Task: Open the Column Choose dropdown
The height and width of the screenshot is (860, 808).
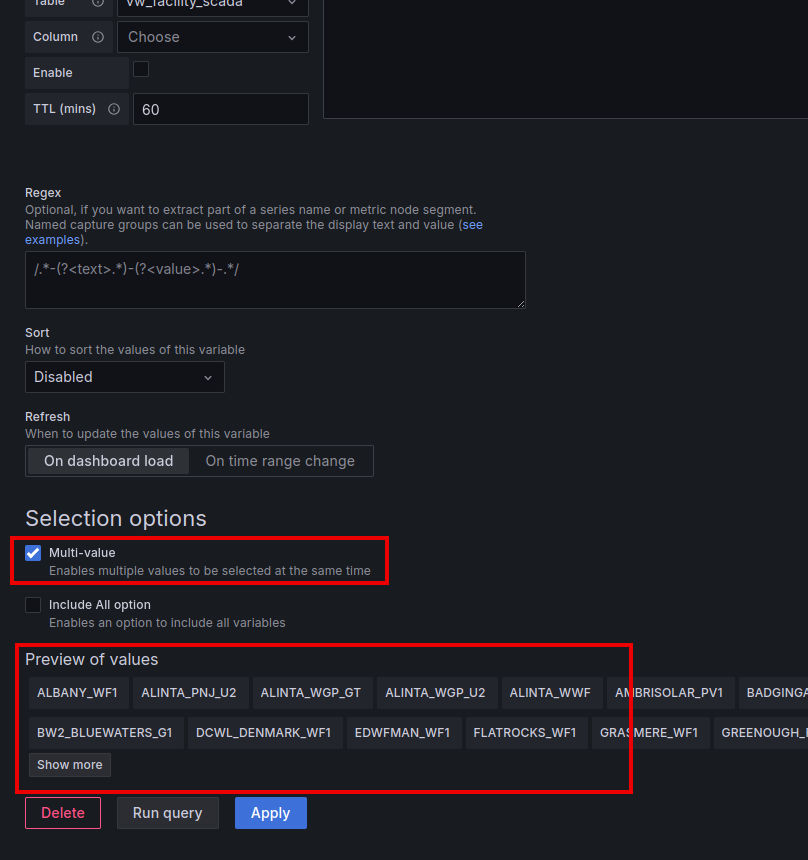Action: tap(213, 37)
